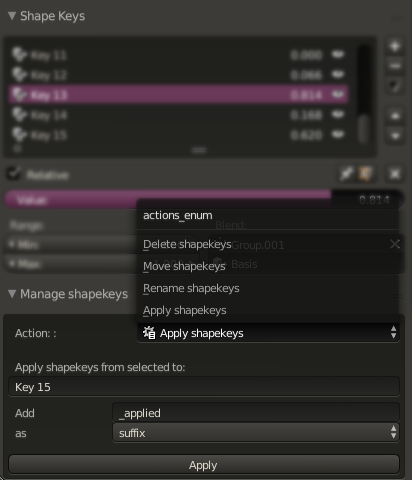This screenshot has width=412, height=480.
Task: Clear all shape key values X icon
Action: tap(395, 174)
